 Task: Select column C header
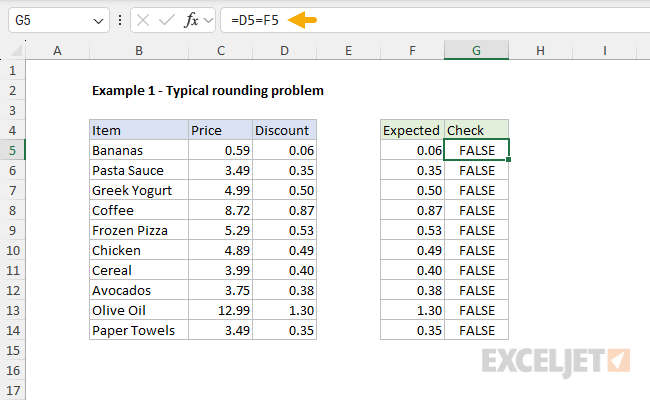point(221,51)
